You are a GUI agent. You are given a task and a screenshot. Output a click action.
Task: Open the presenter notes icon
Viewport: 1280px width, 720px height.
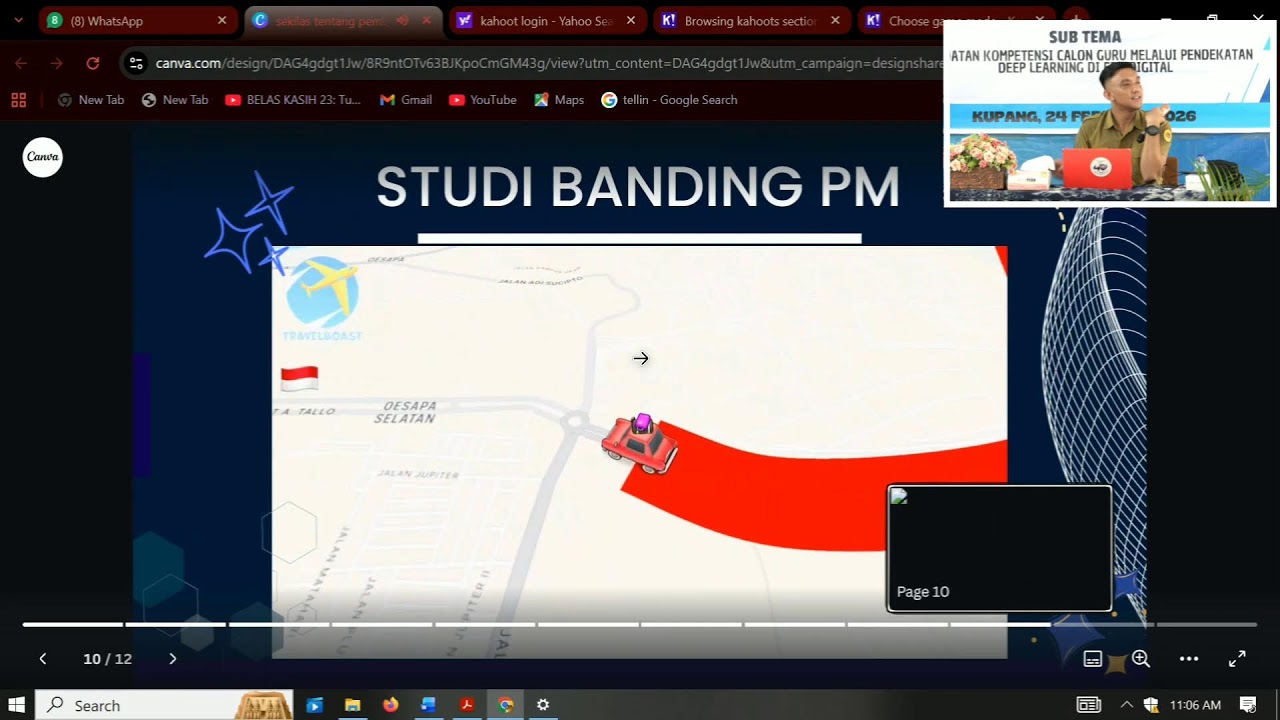tap(1093, 659)
